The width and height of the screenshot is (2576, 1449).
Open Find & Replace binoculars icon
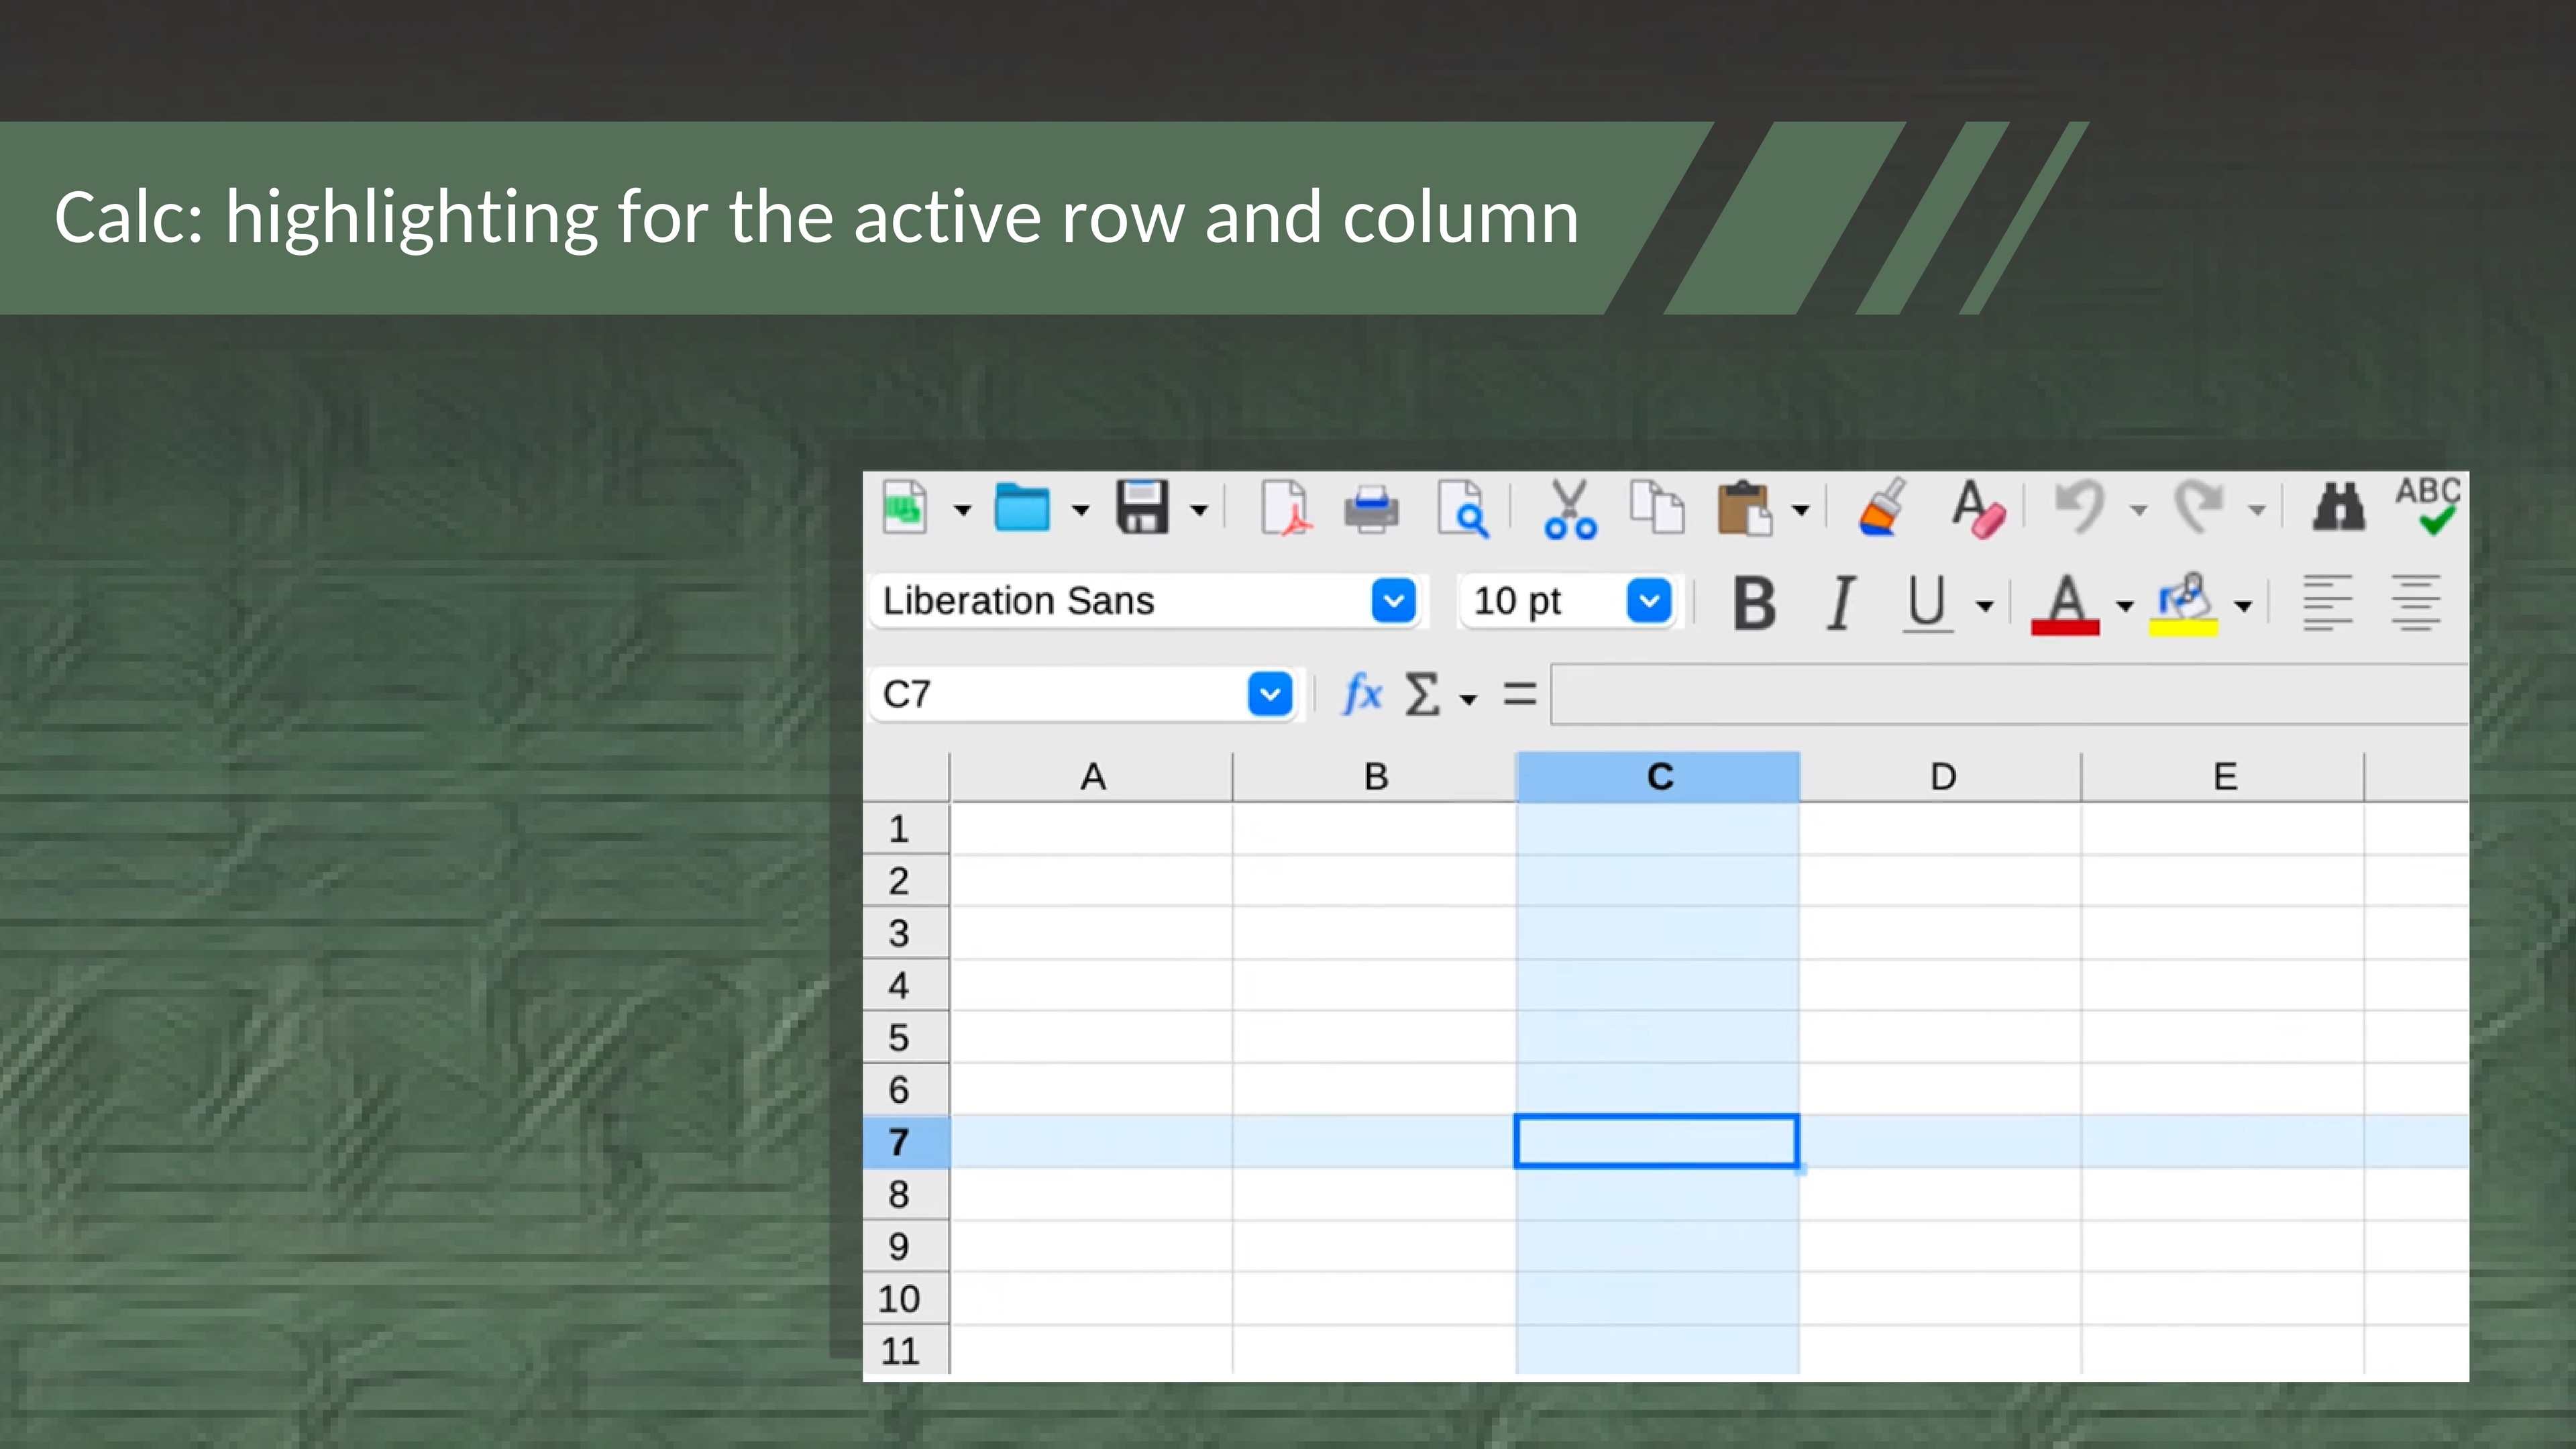point(2338,508)
